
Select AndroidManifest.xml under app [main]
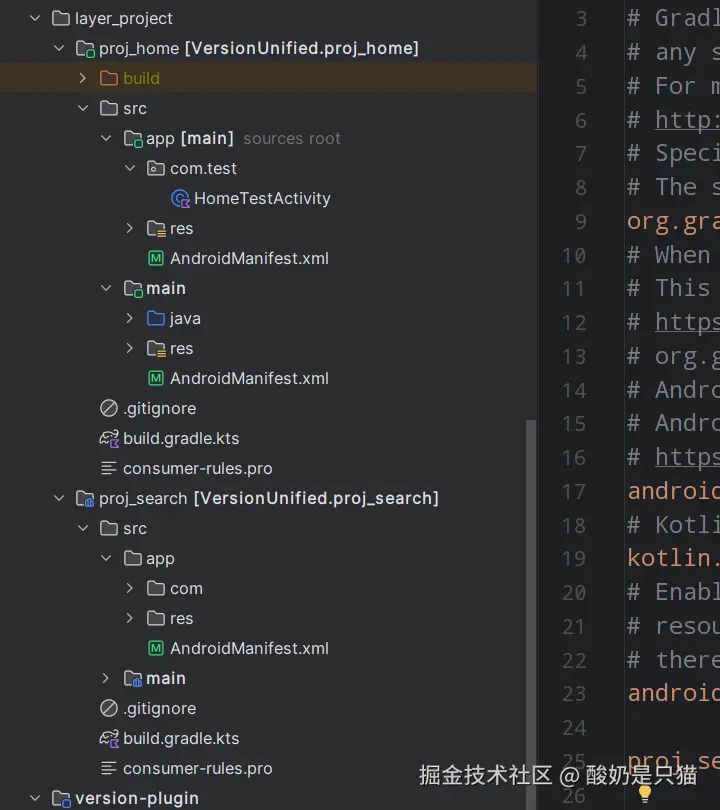coord(249,258)
